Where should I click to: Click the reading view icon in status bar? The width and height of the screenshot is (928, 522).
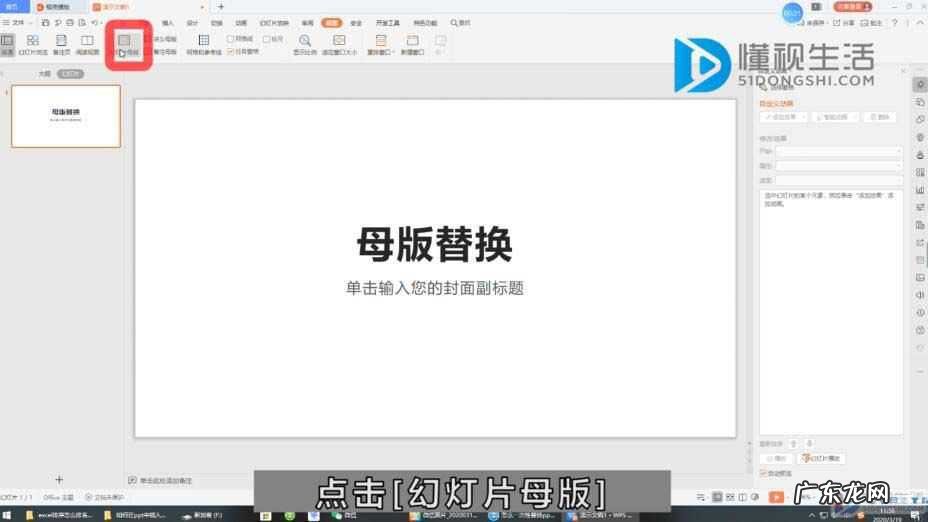[742, 497]
